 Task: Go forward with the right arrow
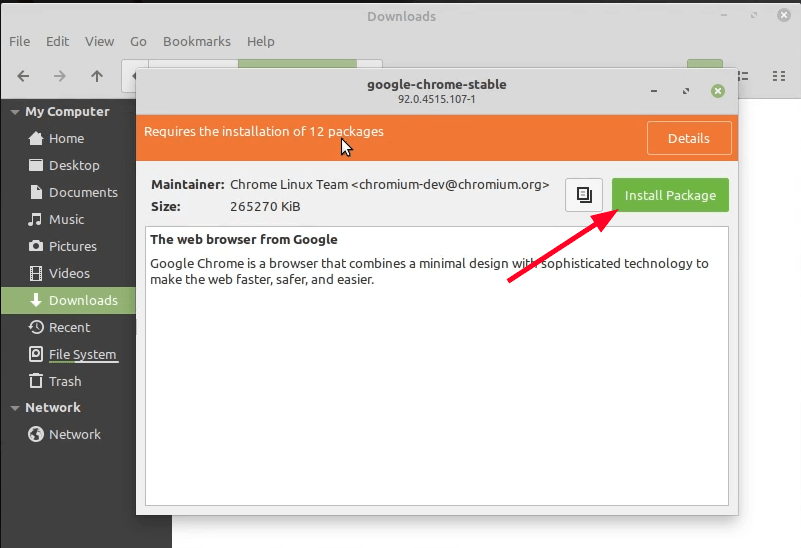60,76
